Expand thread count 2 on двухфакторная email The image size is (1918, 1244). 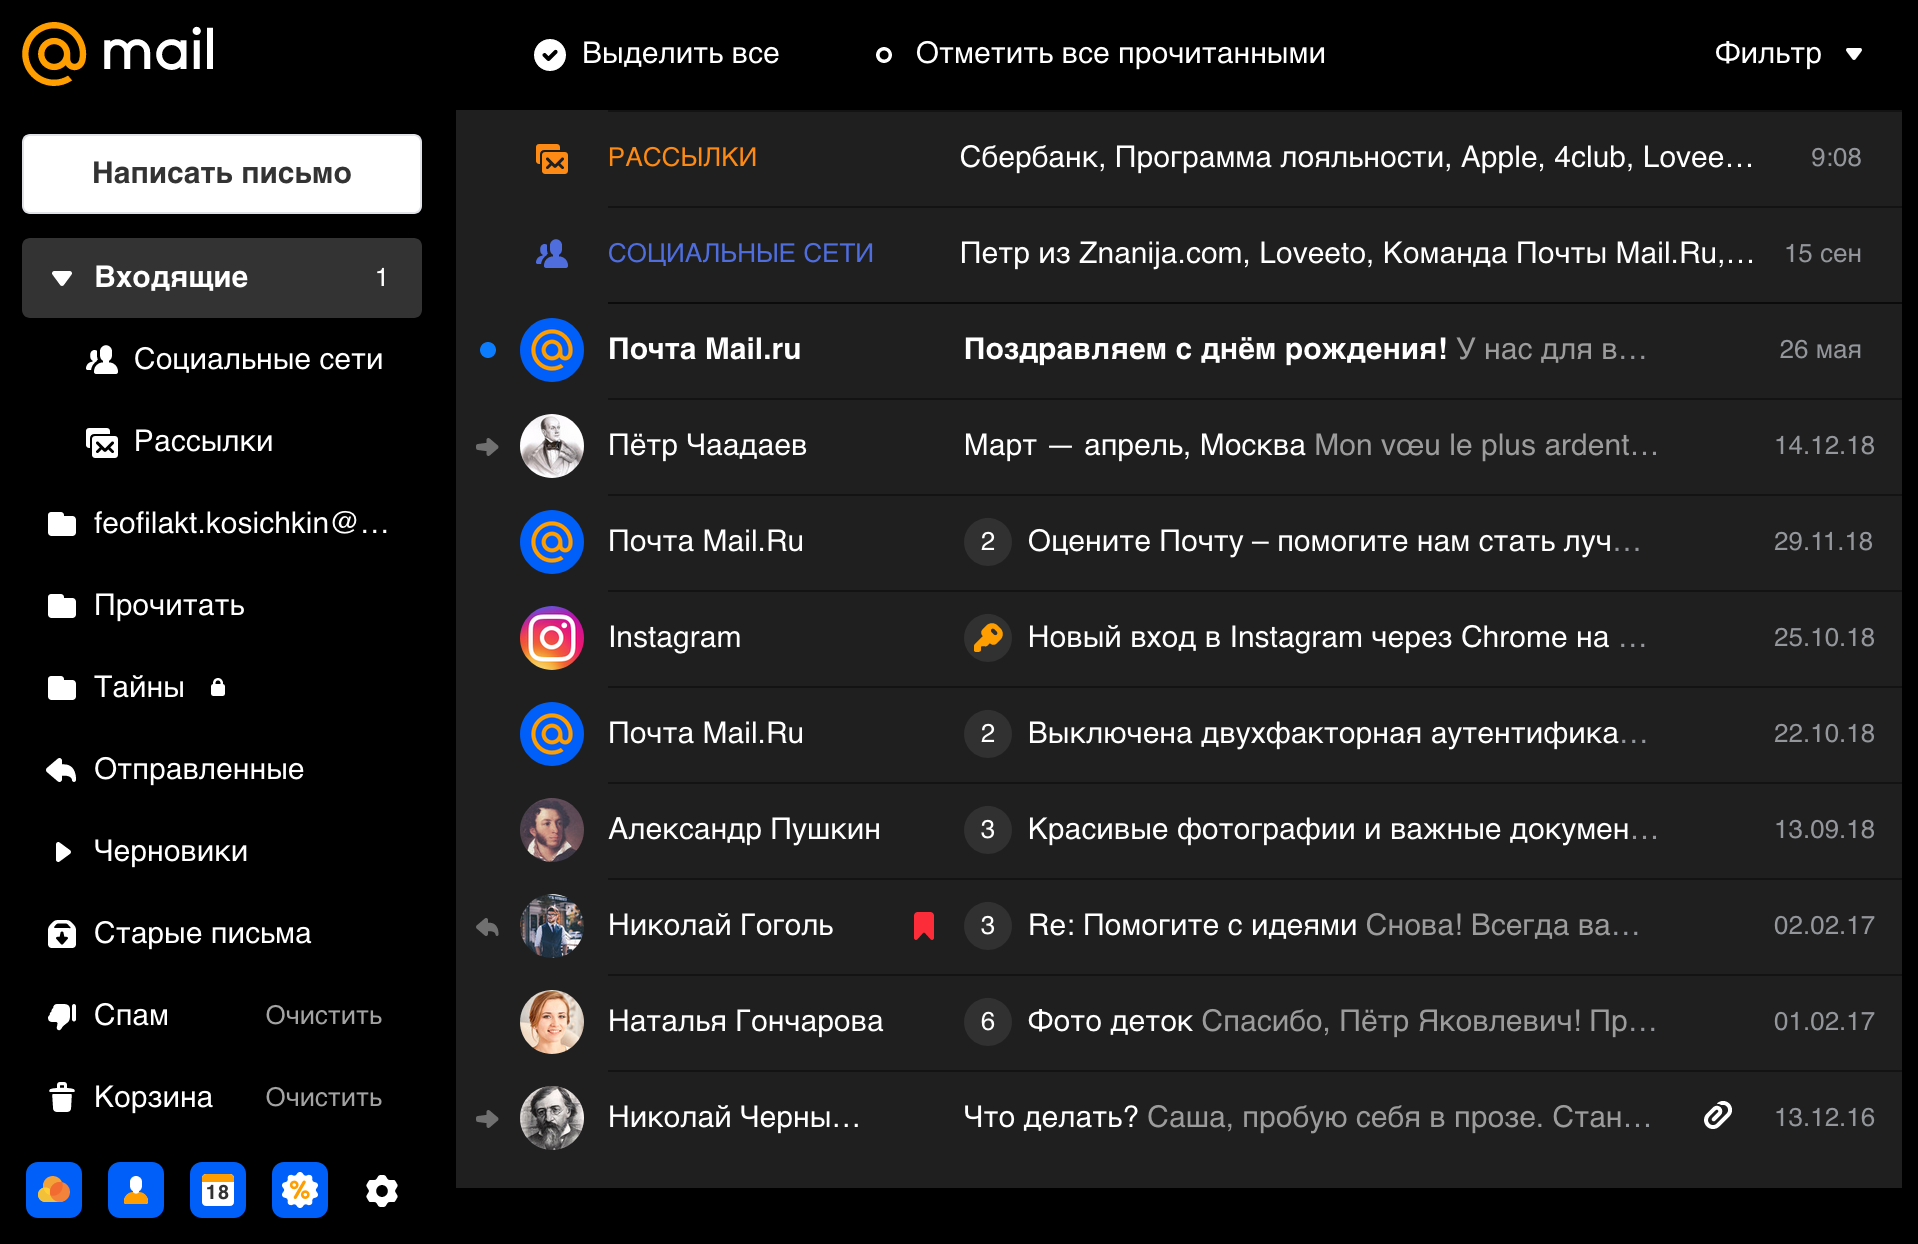[x=988, y=733]
